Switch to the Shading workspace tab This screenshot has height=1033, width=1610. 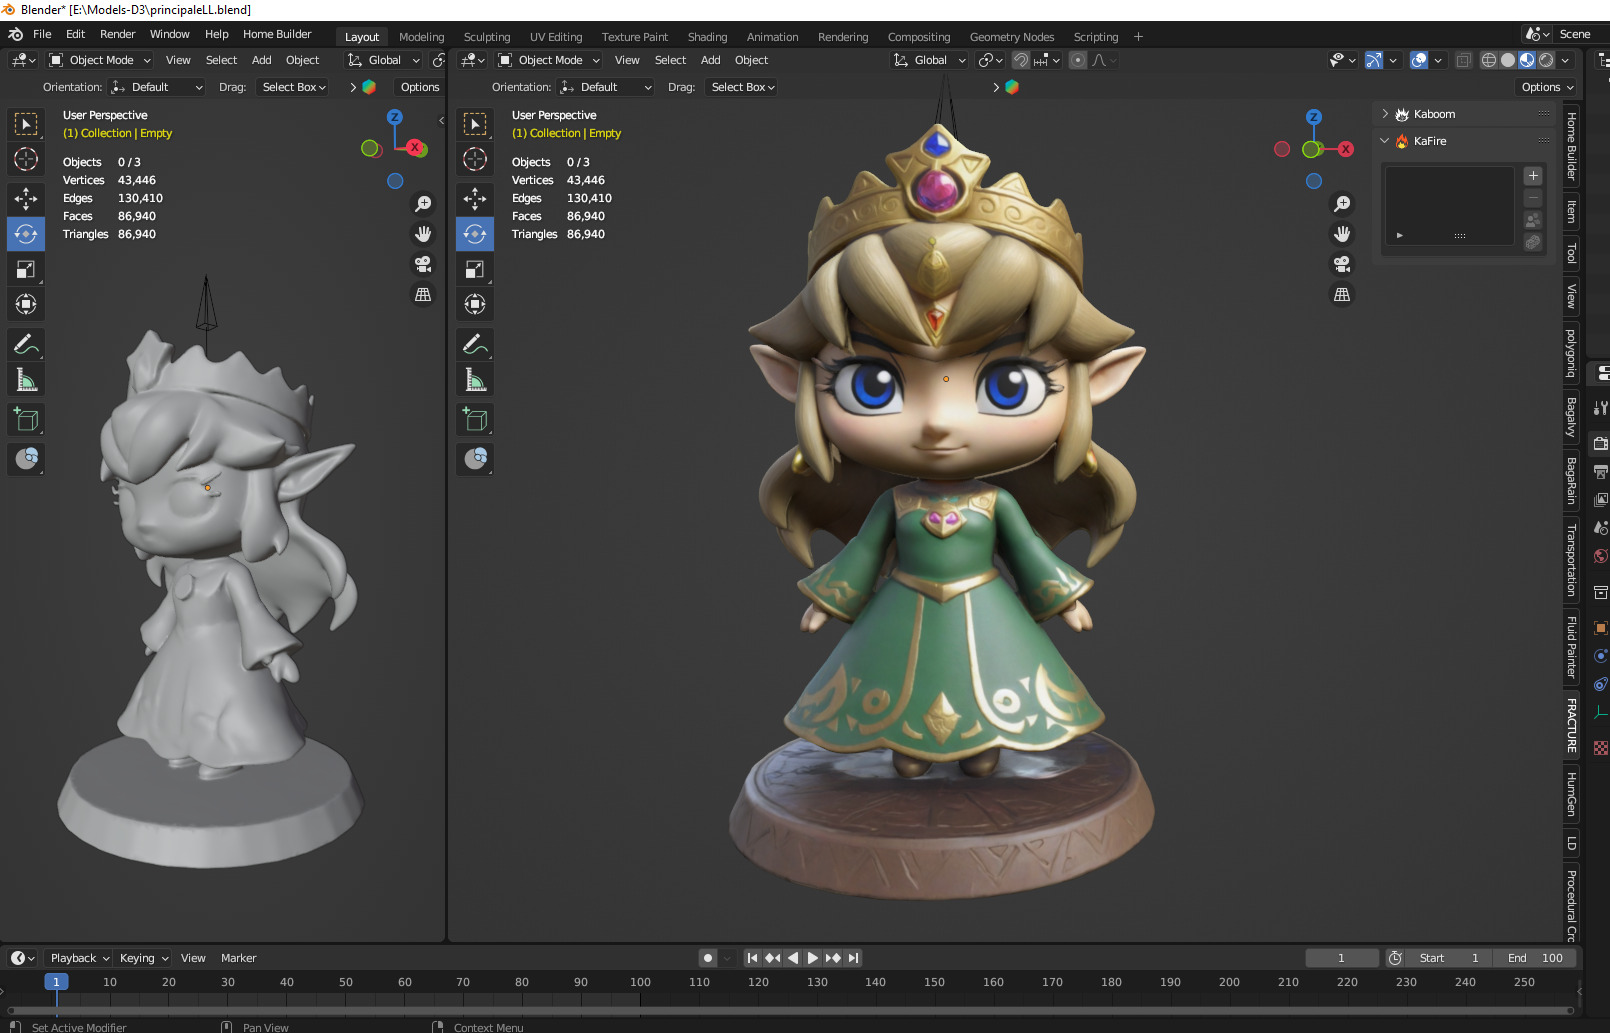point(707,37)
